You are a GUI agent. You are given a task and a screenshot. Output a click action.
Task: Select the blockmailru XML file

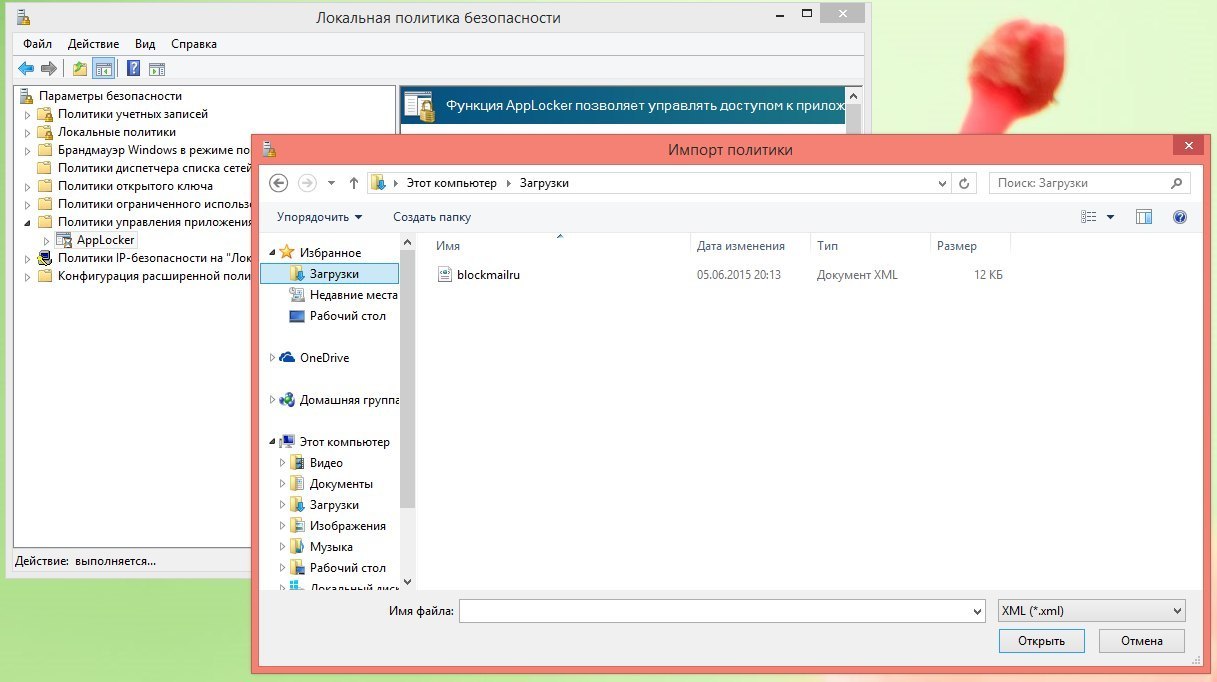488,275
